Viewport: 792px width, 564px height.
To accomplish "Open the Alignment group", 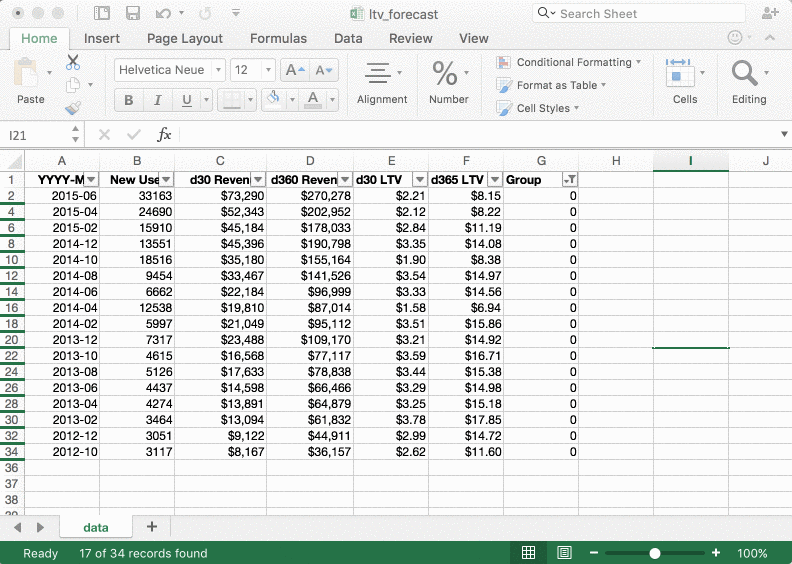I will [382, 83].
